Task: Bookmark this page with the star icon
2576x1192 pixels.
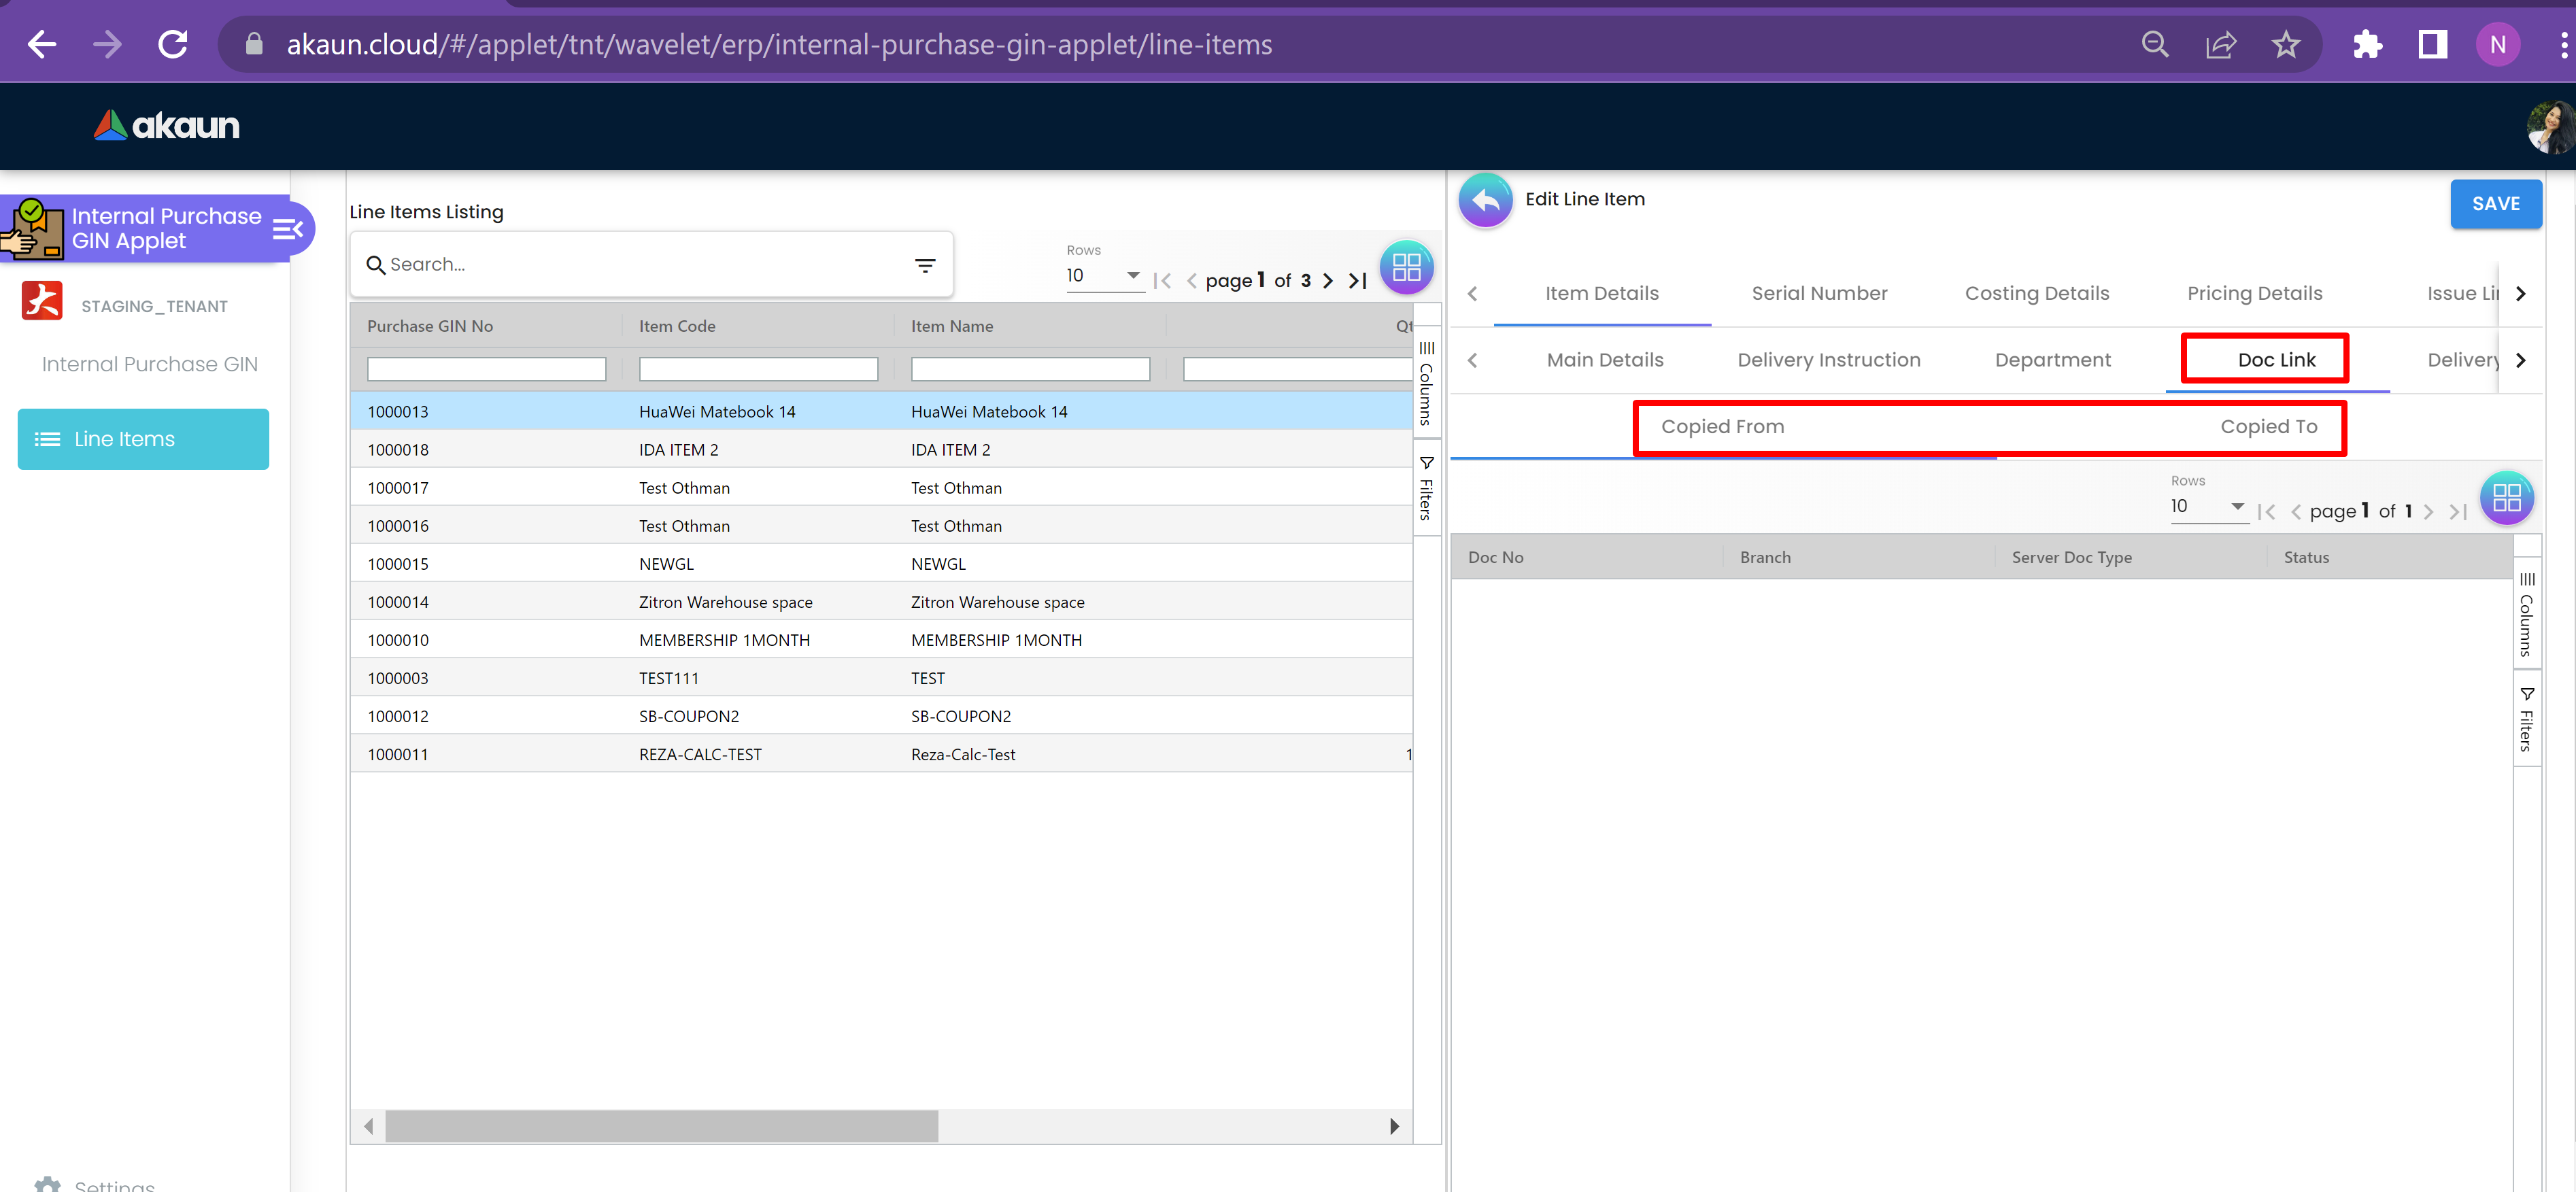Action: (x=2285, y=45)
